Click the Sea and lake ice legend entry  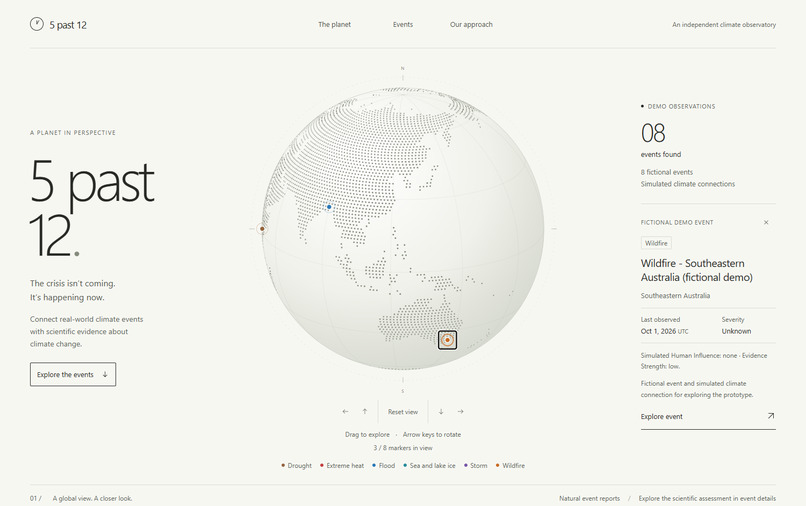pyautogui.click(x=429, y=465)
